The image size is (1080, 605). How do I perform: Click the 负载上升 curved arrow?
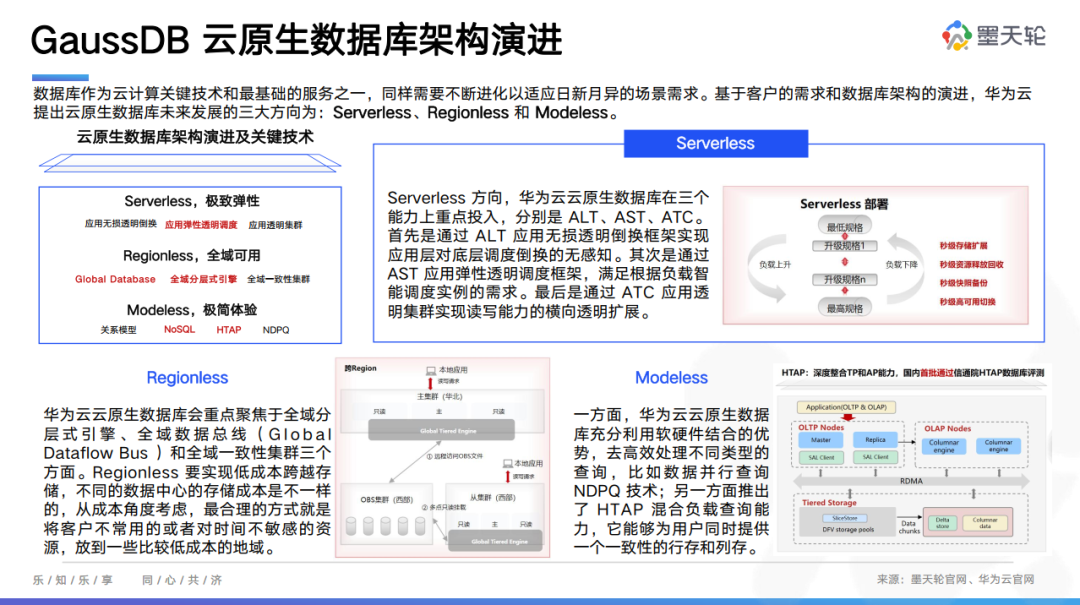tap(769, 268)
